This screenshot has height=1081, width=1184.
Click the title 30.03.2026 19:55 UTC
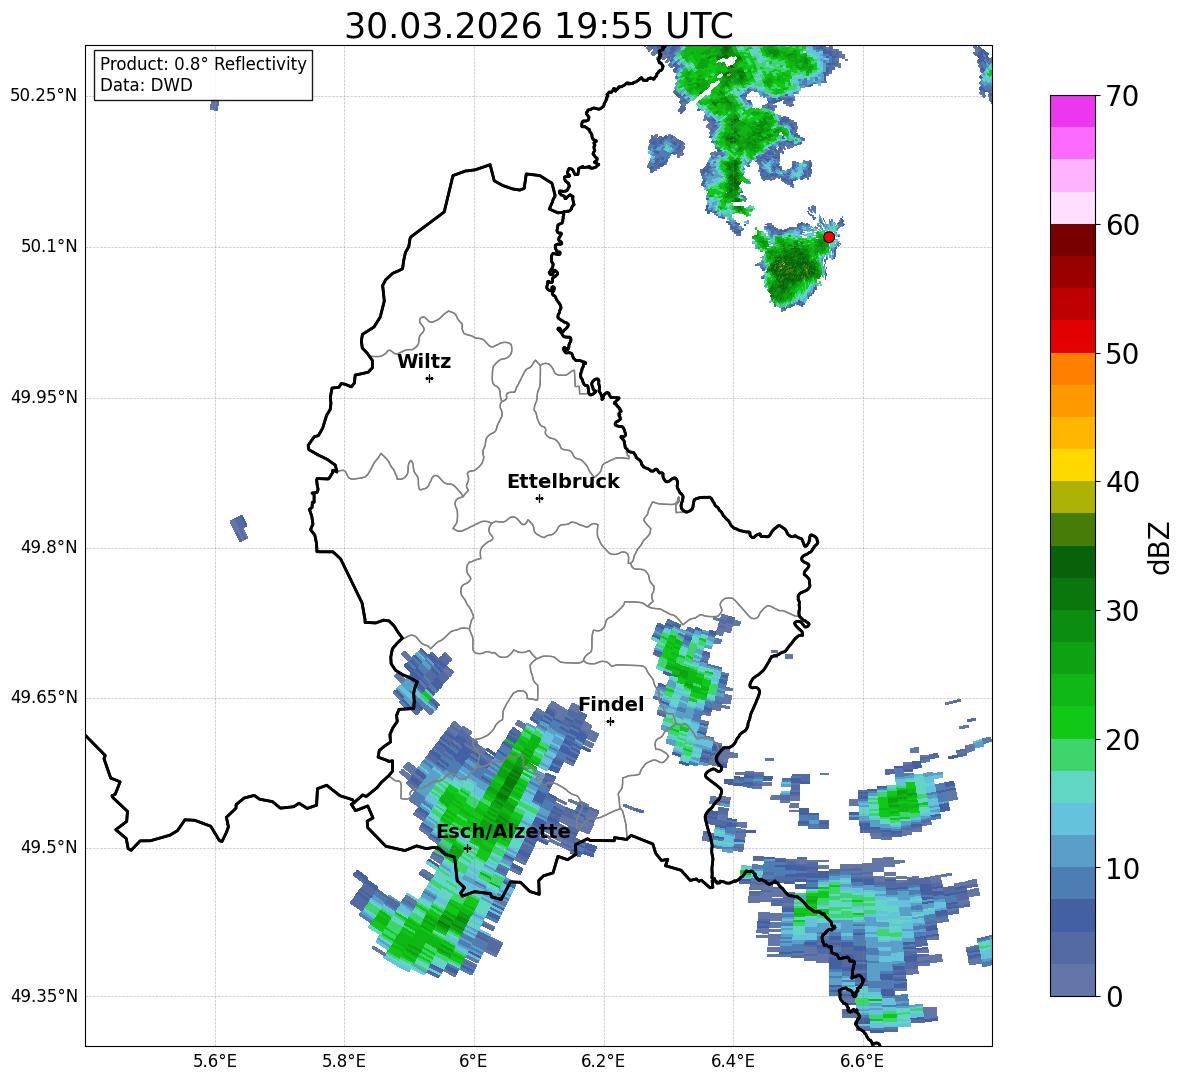(539, 26)
